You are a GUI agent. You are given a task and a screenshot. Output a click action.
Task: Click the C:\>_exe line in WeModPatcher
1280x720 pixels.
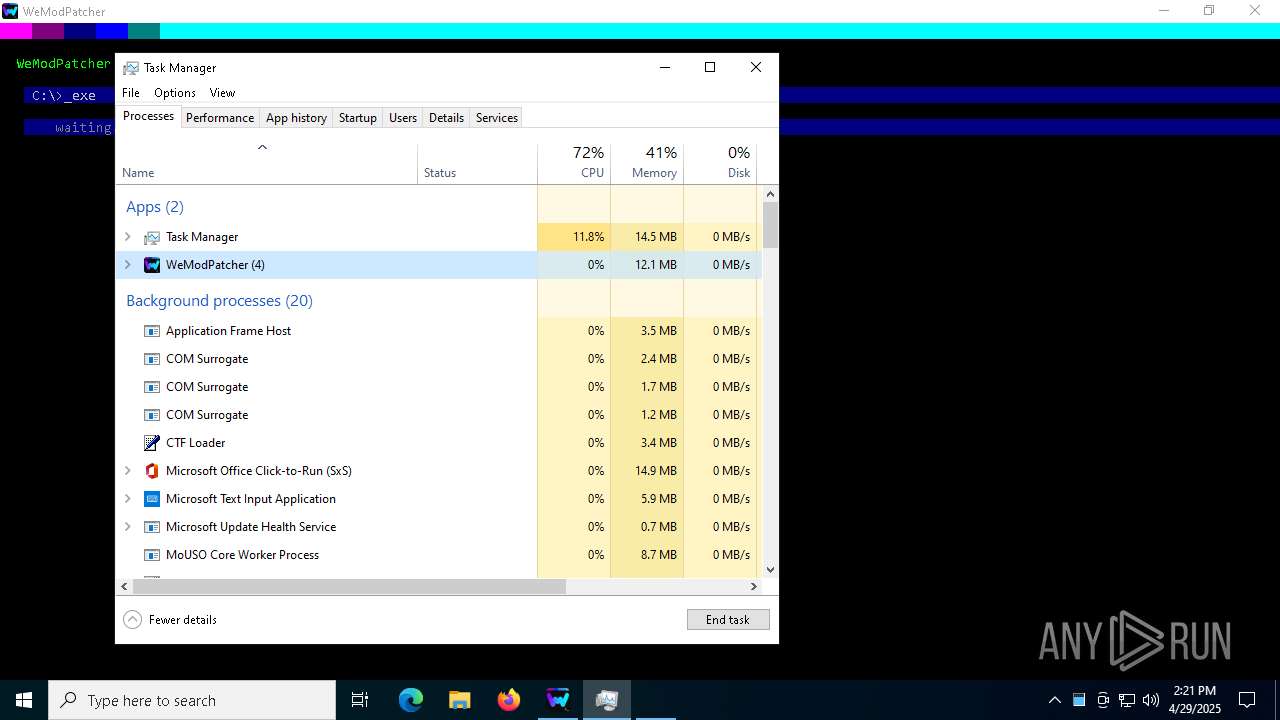64,96
